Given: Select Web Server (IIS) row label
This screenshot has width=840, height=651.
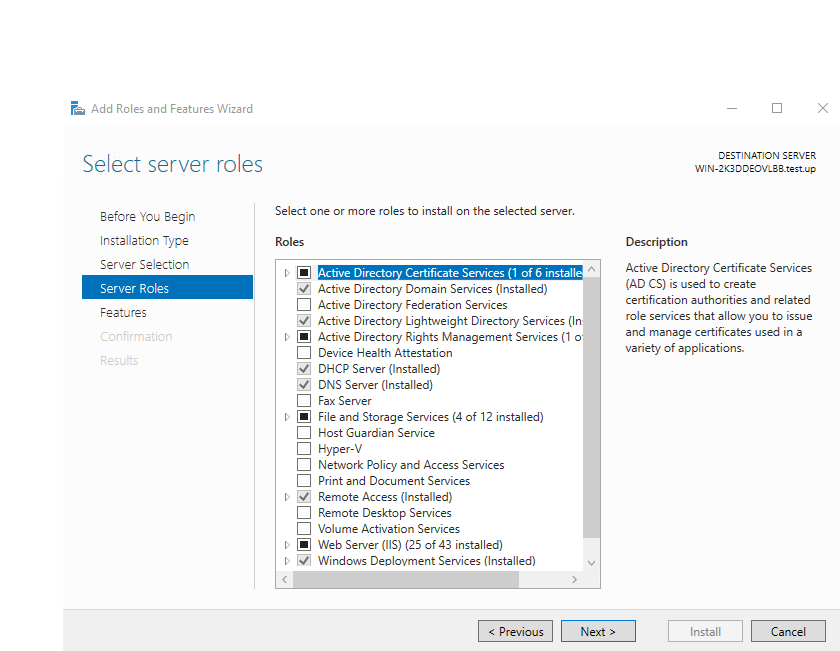Looking at the screenshot, I should point(410,545).
